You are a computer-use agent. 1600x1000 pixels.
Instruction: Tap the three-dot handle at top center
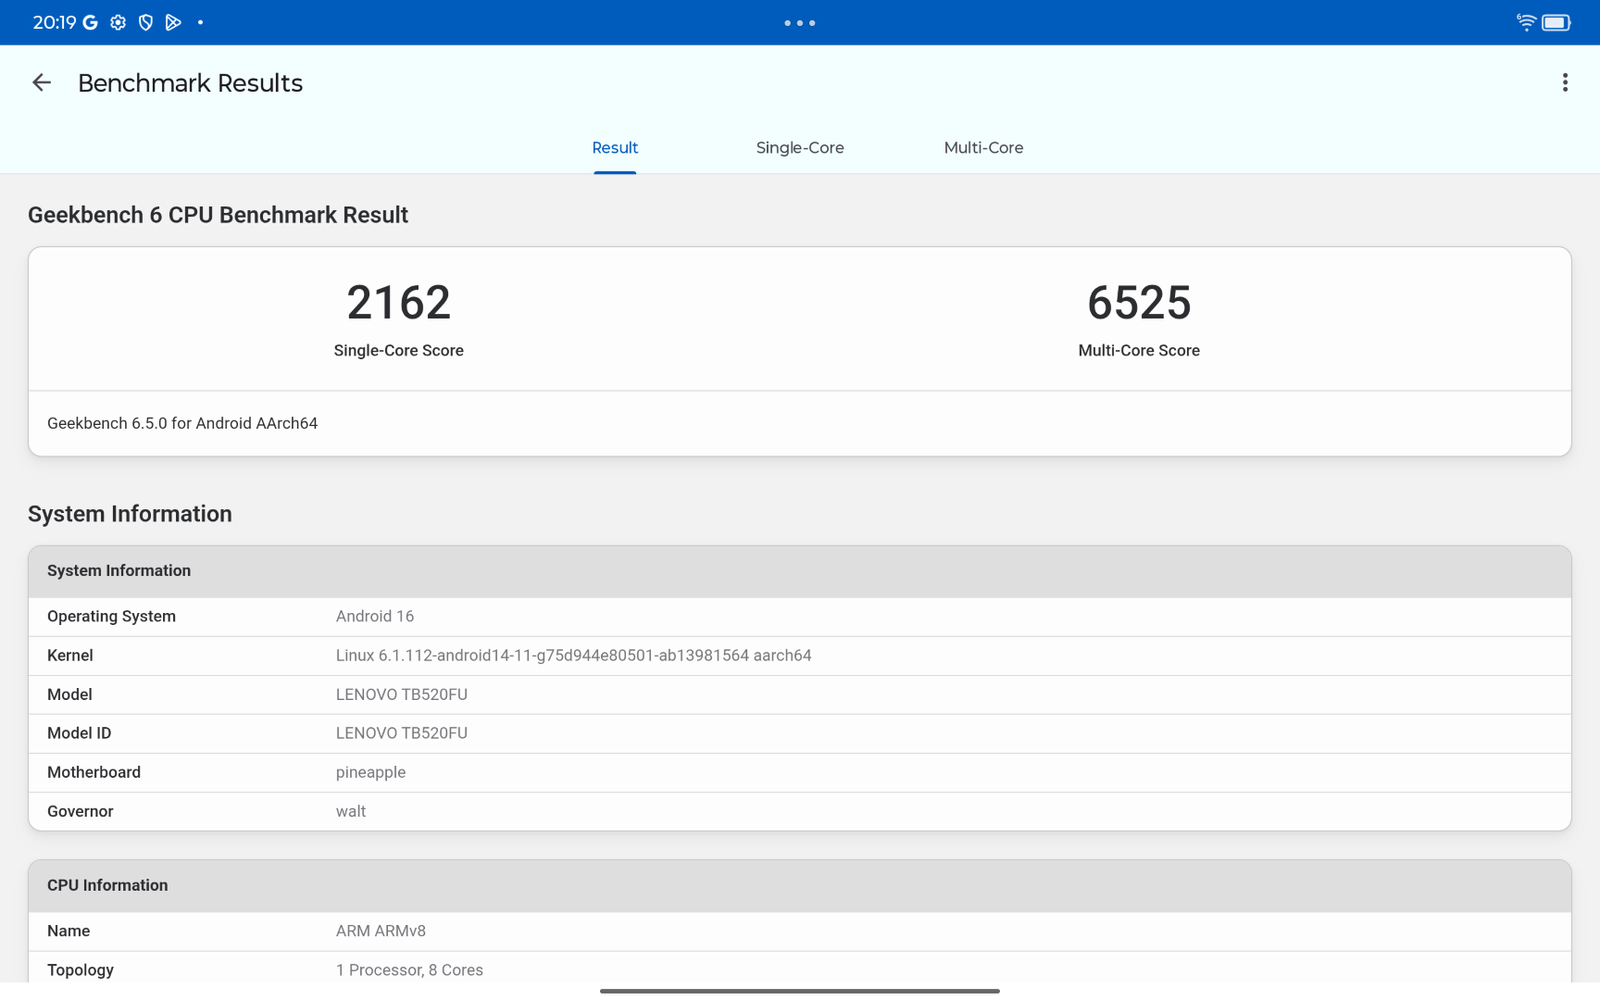pyautogui.click(x=800, y=22)
